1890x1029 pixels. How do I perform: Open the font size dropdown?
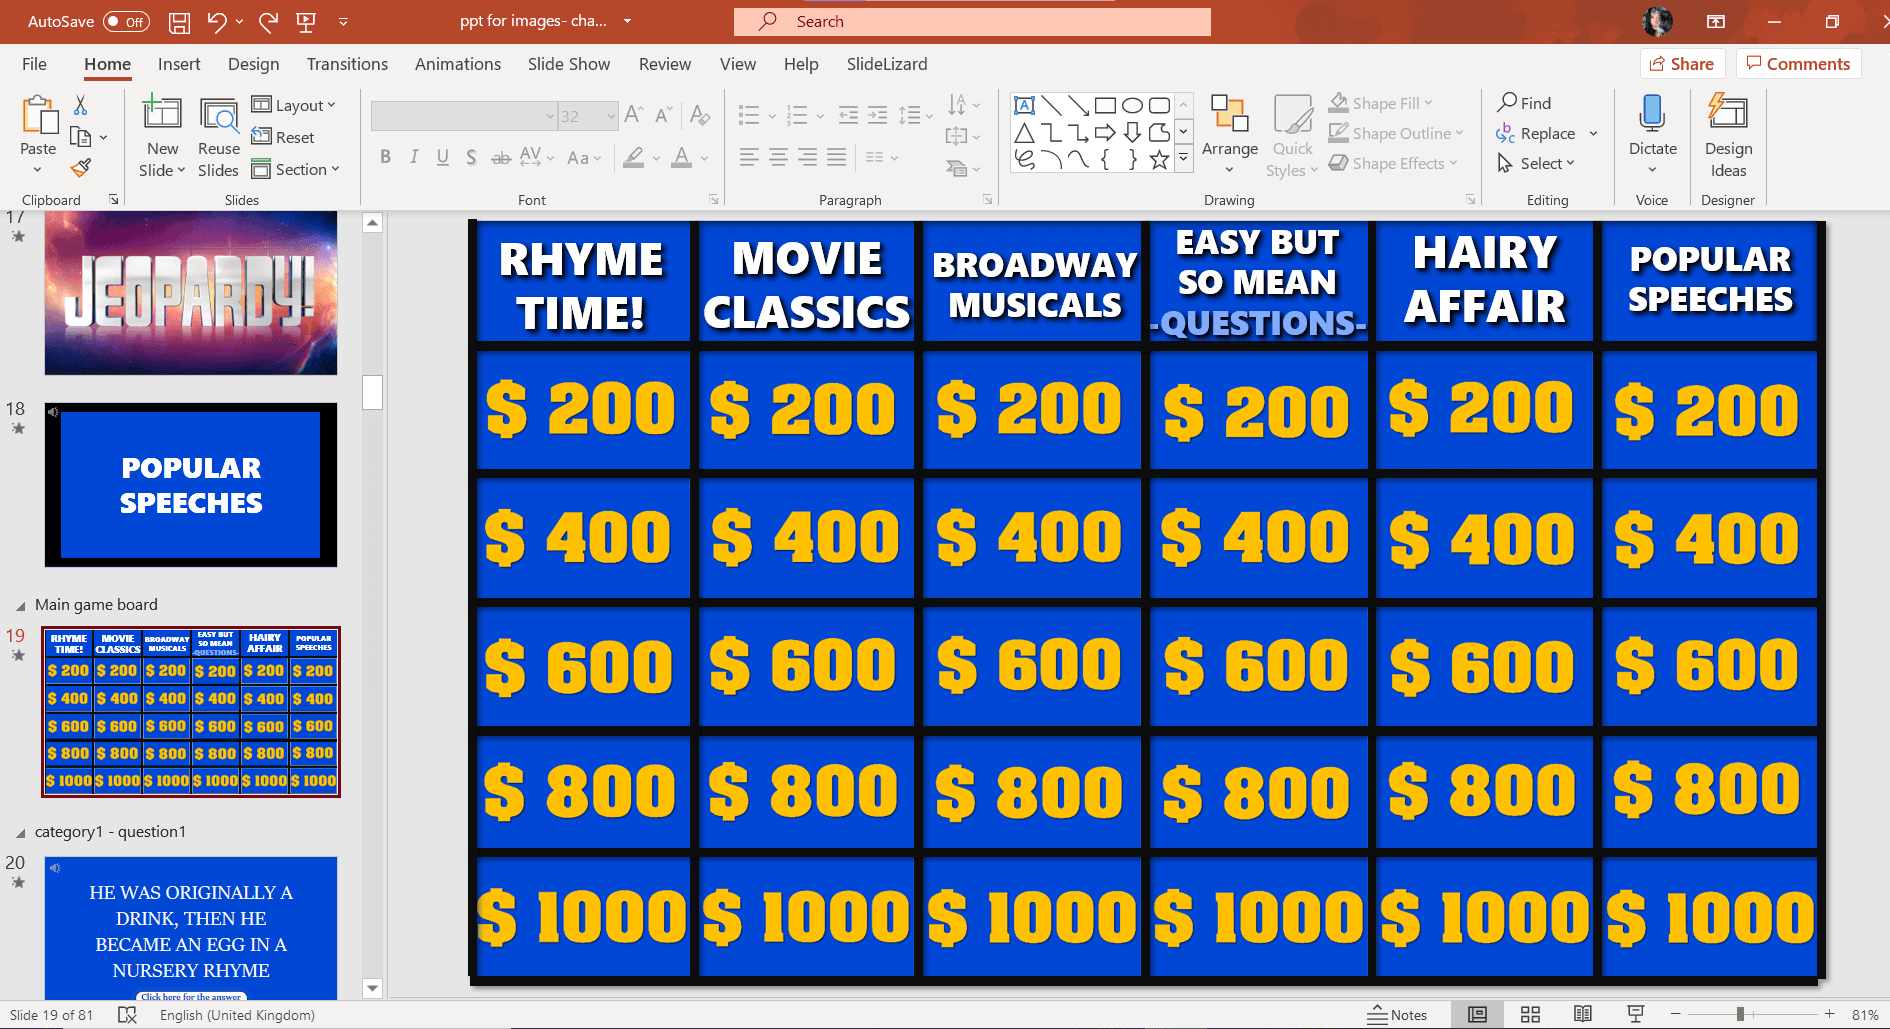611,115
